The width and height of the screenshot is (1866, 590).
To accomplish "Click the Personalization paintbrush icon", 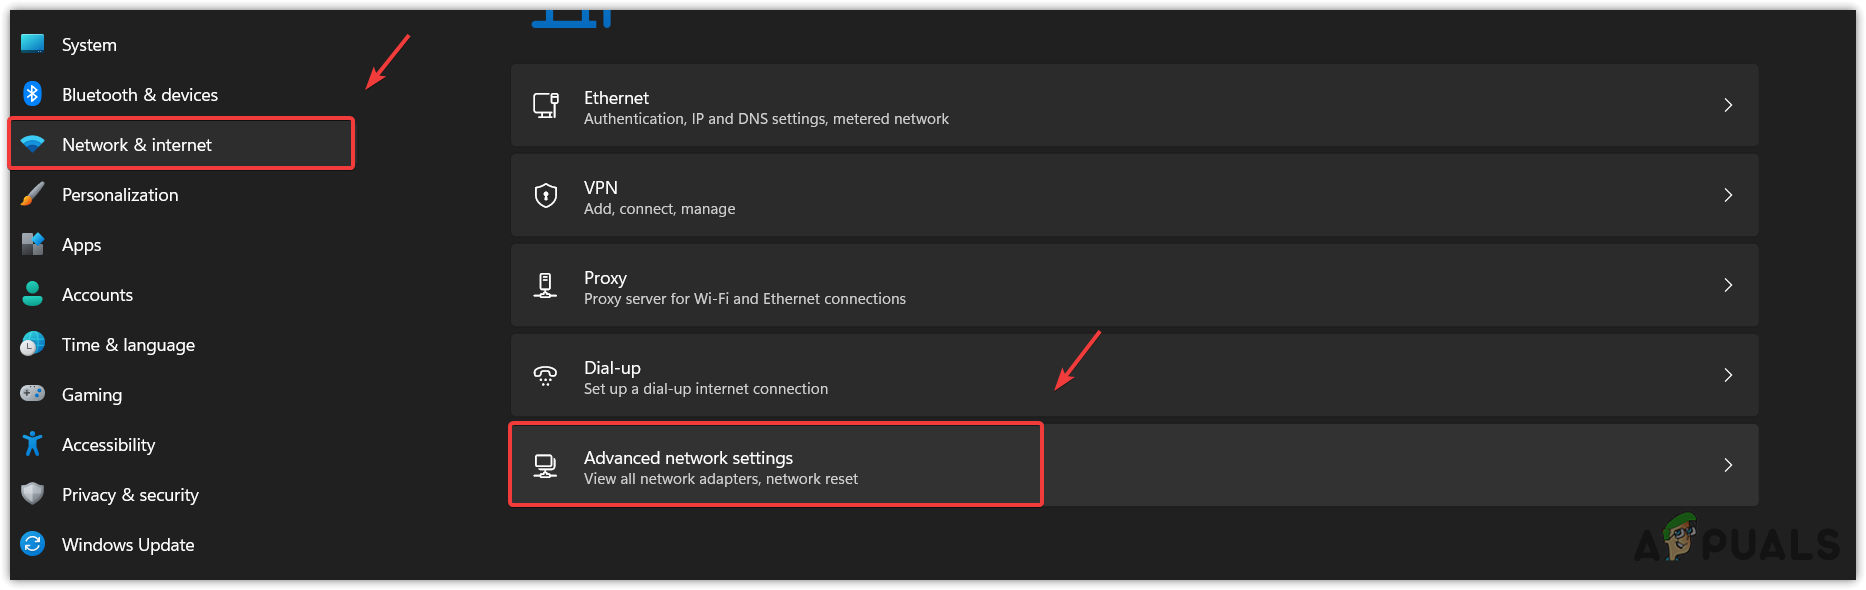I will tap(32, 194).
